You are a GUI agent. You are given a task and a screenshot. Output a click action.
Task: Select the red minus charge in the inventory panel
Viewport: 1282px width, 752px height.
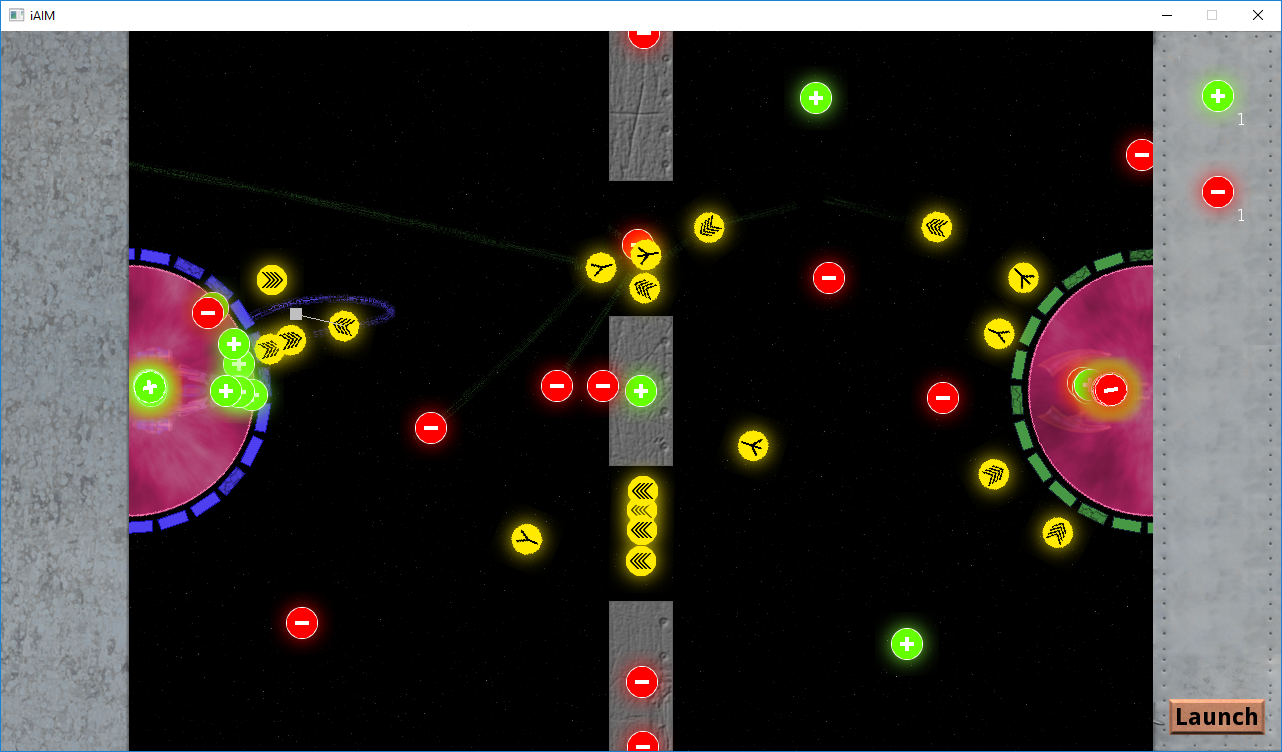(1217, 191)
